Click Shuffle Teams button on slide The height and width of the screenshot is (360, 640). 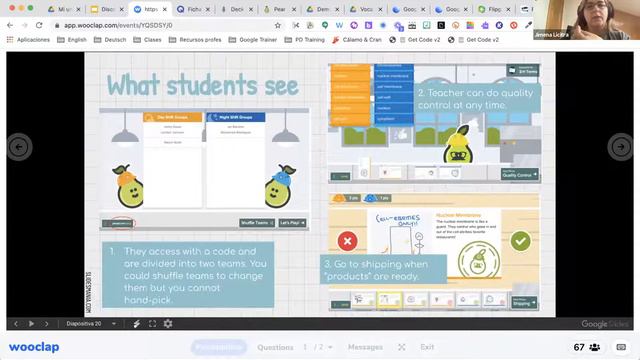pos(257,223)
